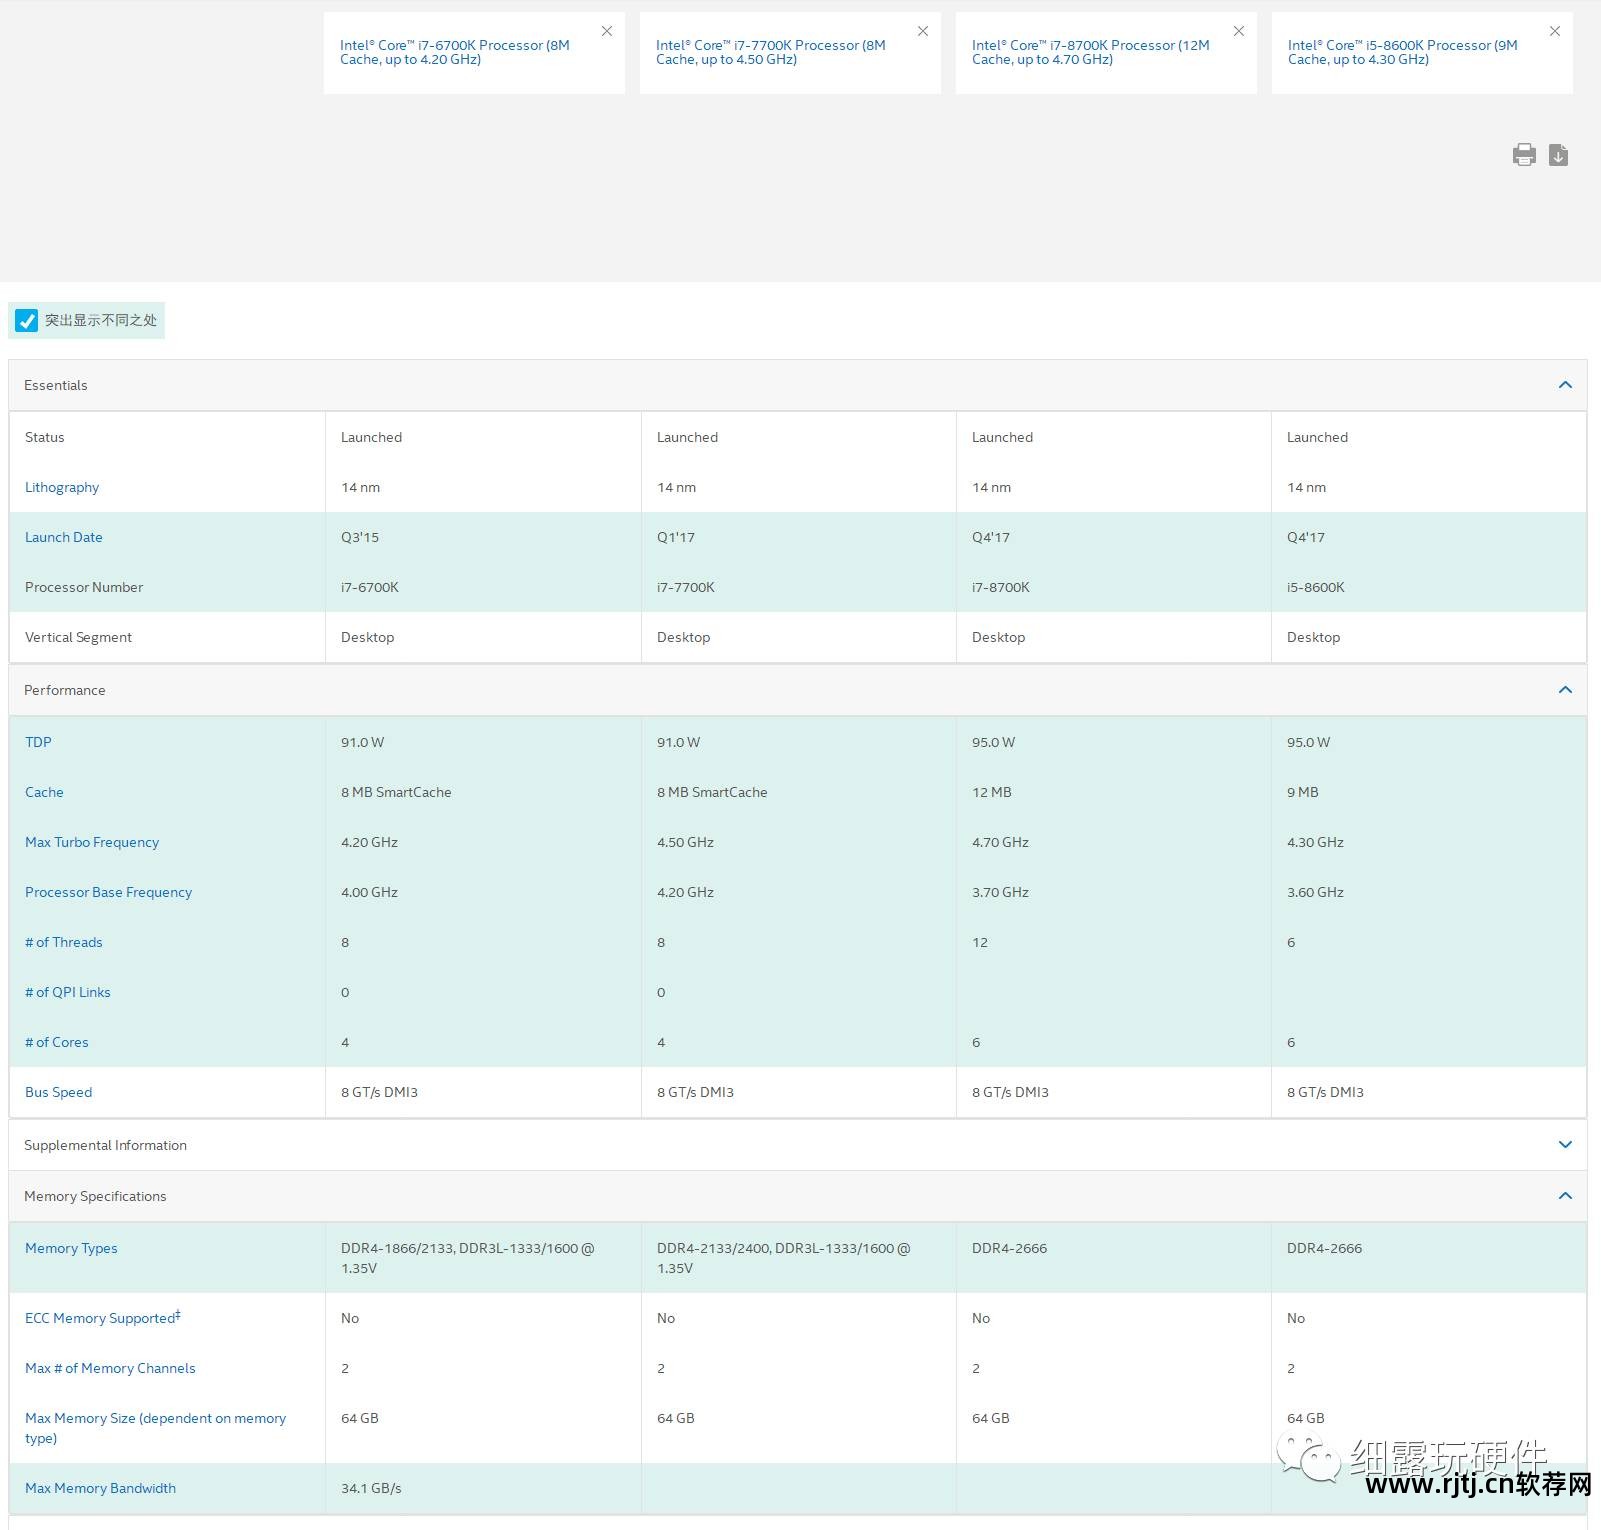Click the download/export icon
1601x1530 pixels.
(x=1558, y=155)
